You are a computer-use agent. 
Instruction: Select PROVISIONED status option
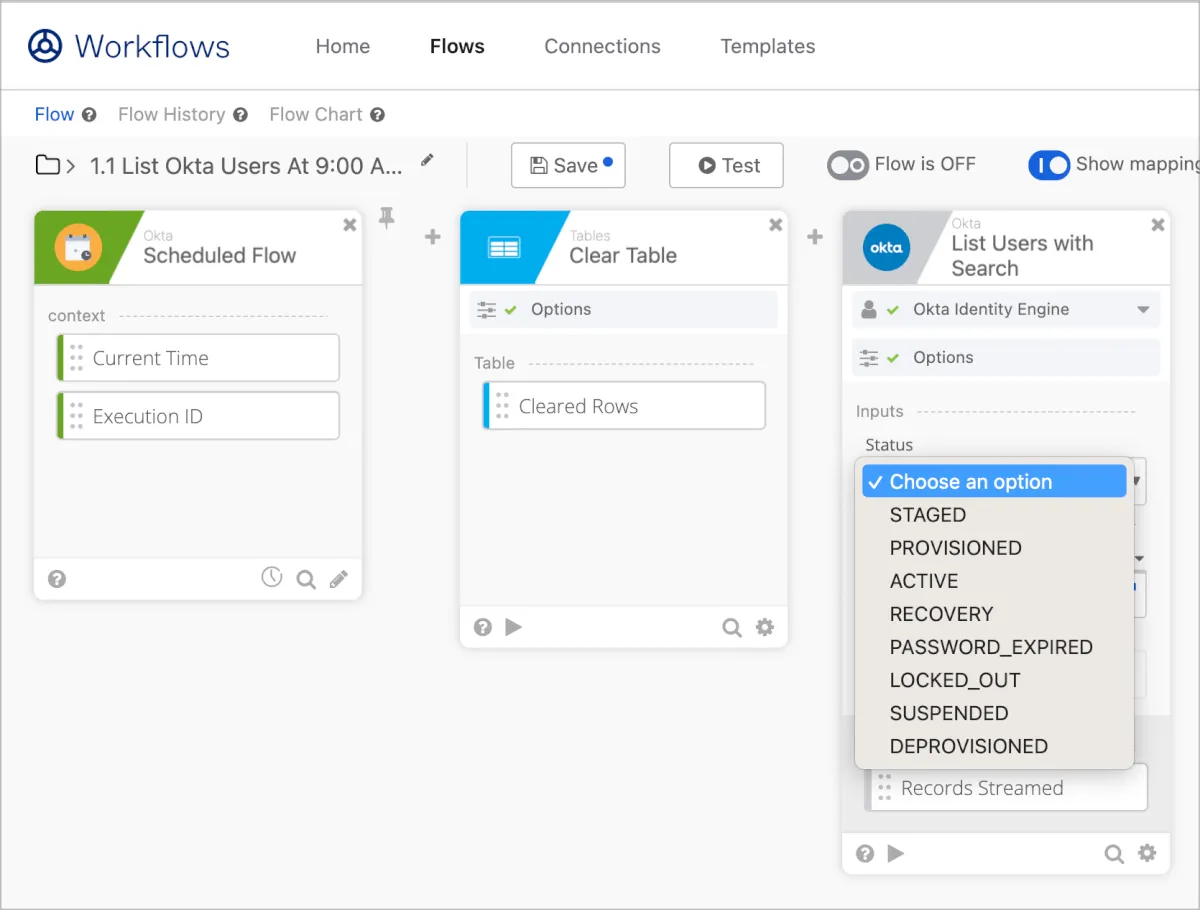click(x=994, y=548)
